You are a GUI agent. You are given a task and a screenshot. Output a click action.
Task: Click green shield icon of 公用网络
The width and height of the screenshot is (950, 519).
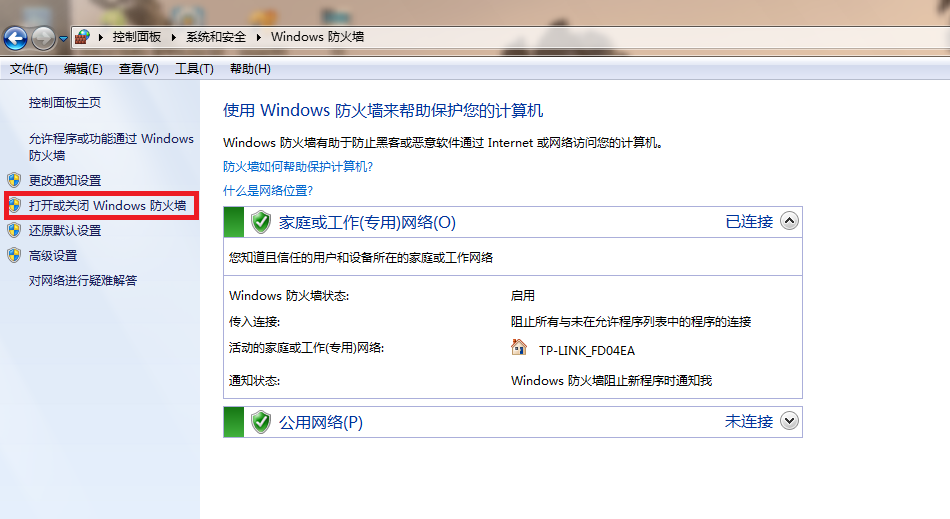(x=261, y=422)
